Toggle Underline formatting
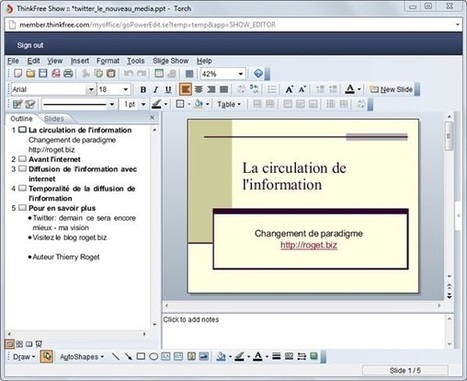This screenshot has width=467, height=381. point(168,89)
